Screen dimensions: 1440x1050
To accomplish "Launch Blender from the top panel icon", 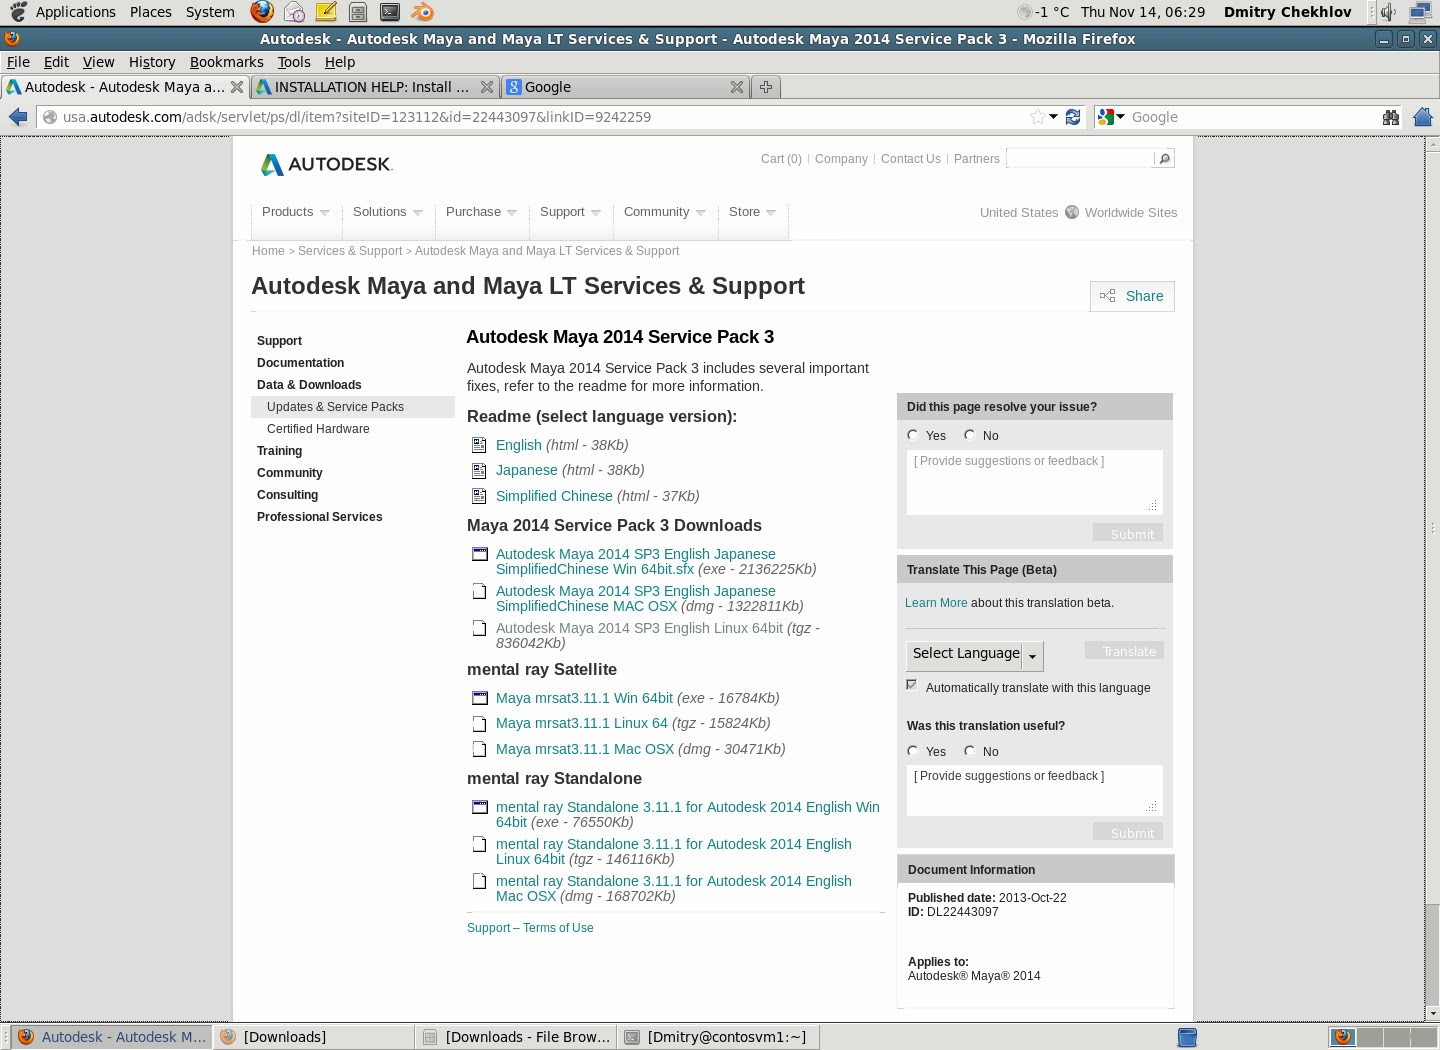I will coord(423,12).
